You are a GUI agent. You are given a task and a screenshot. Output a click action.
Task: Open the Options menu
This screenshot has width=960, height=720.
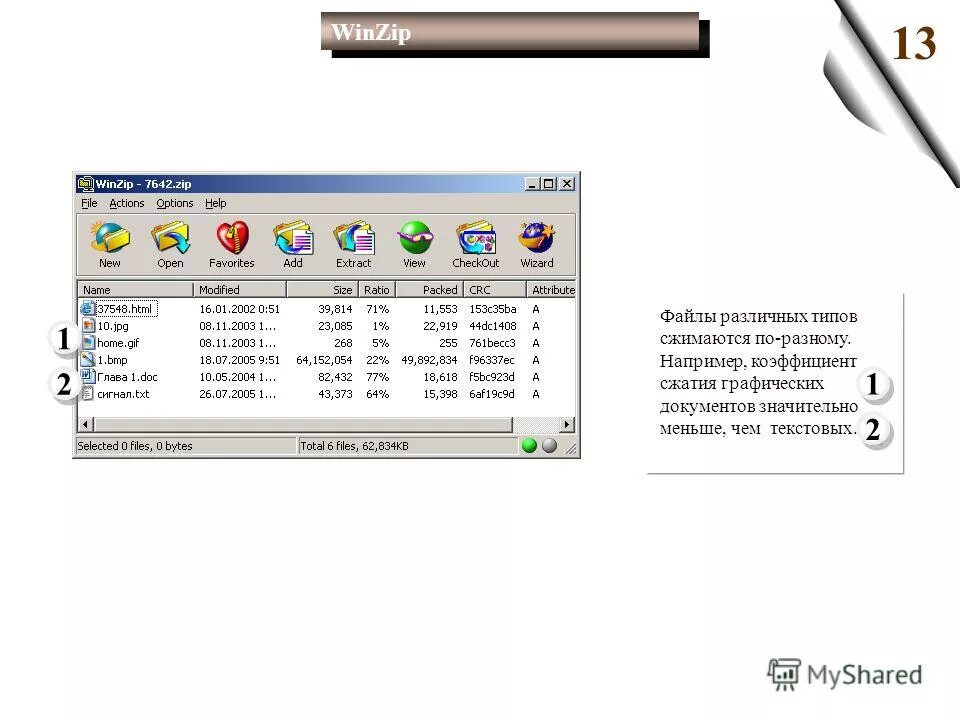(x=174, y=203)
